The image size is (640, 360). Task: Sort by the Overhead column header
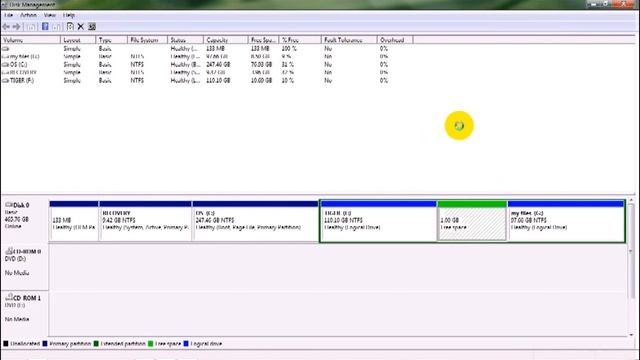[395, 40]
